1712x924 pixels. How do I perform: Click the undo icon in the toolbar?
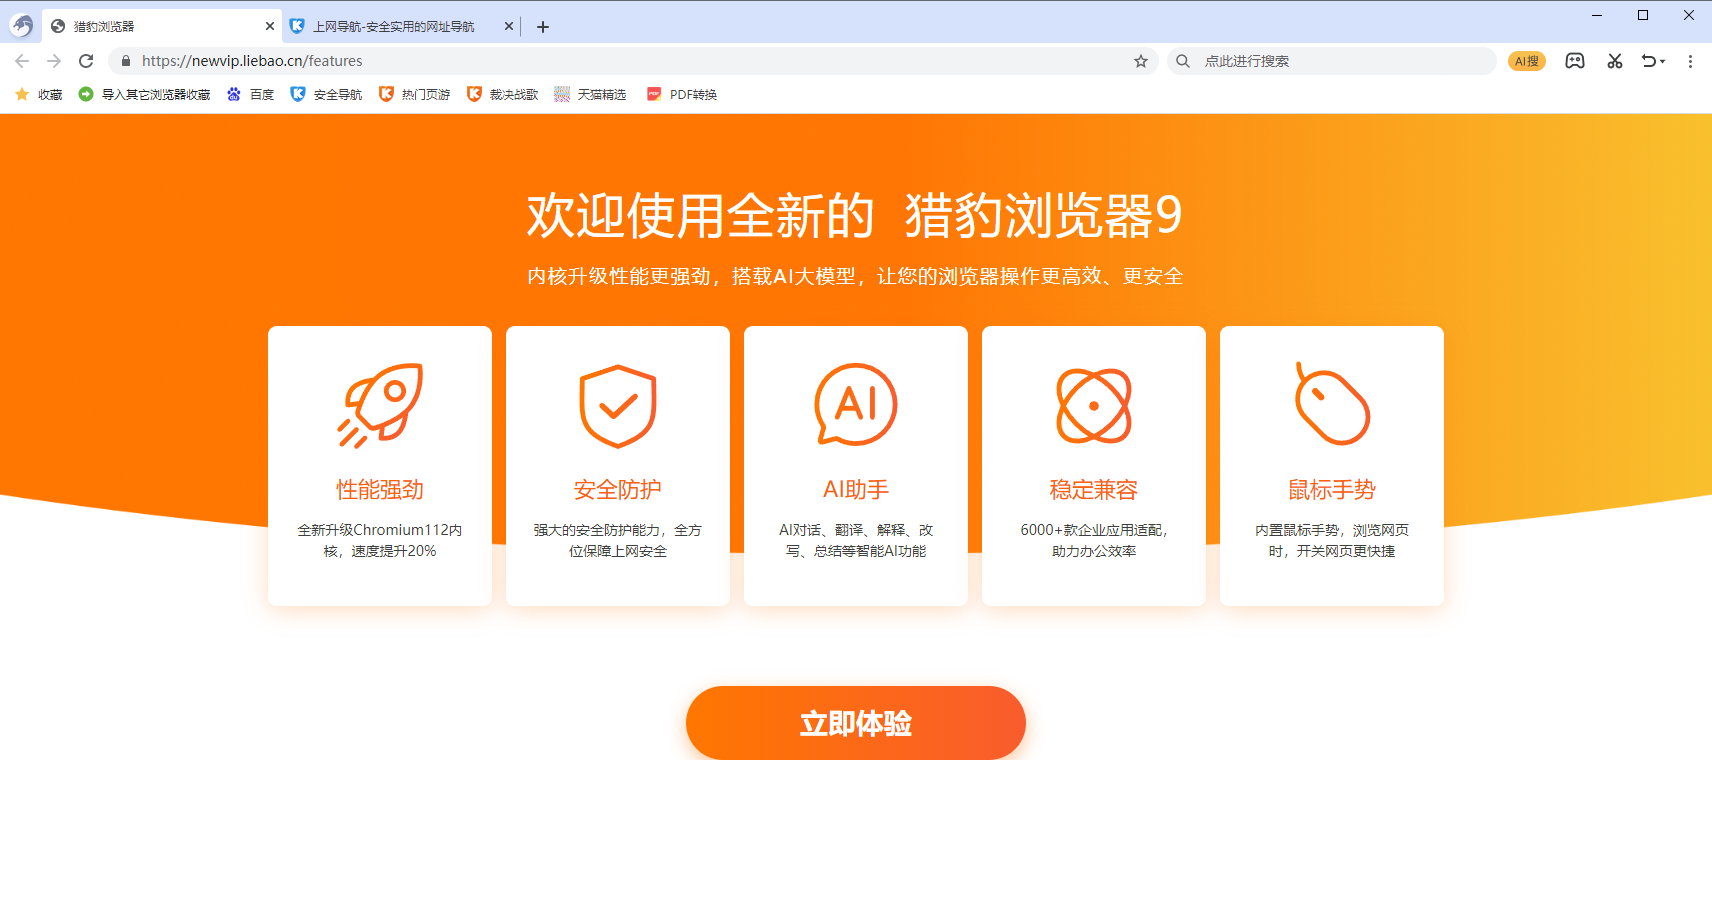coord(1648,61)
